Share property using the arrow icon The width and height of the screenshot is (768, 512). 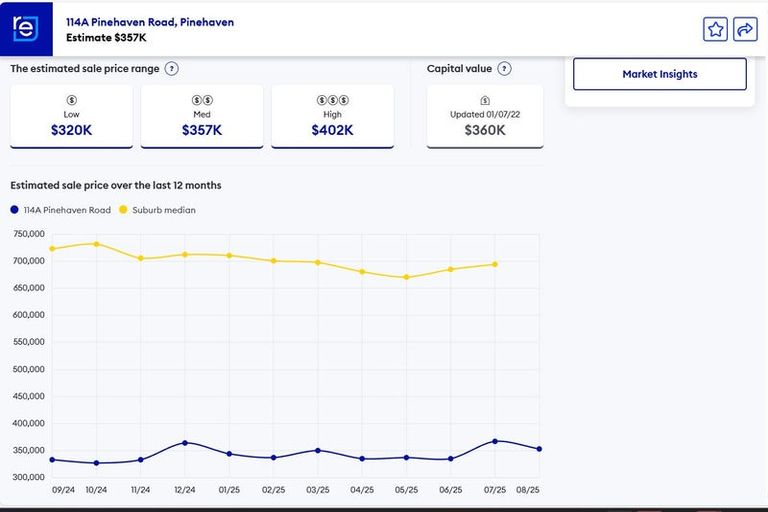[745, 30]
